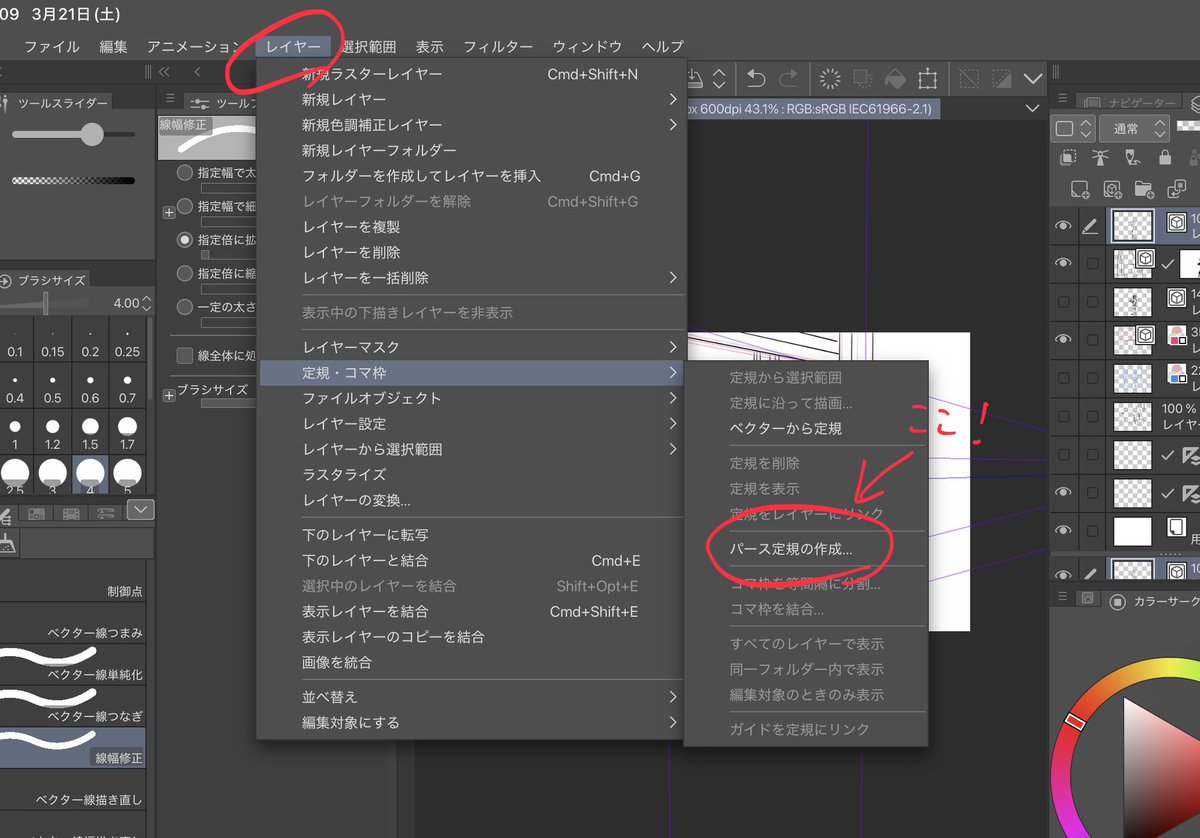
Task: Expand the 新規レイヤー submenu arrow
Action: point(673,99)
